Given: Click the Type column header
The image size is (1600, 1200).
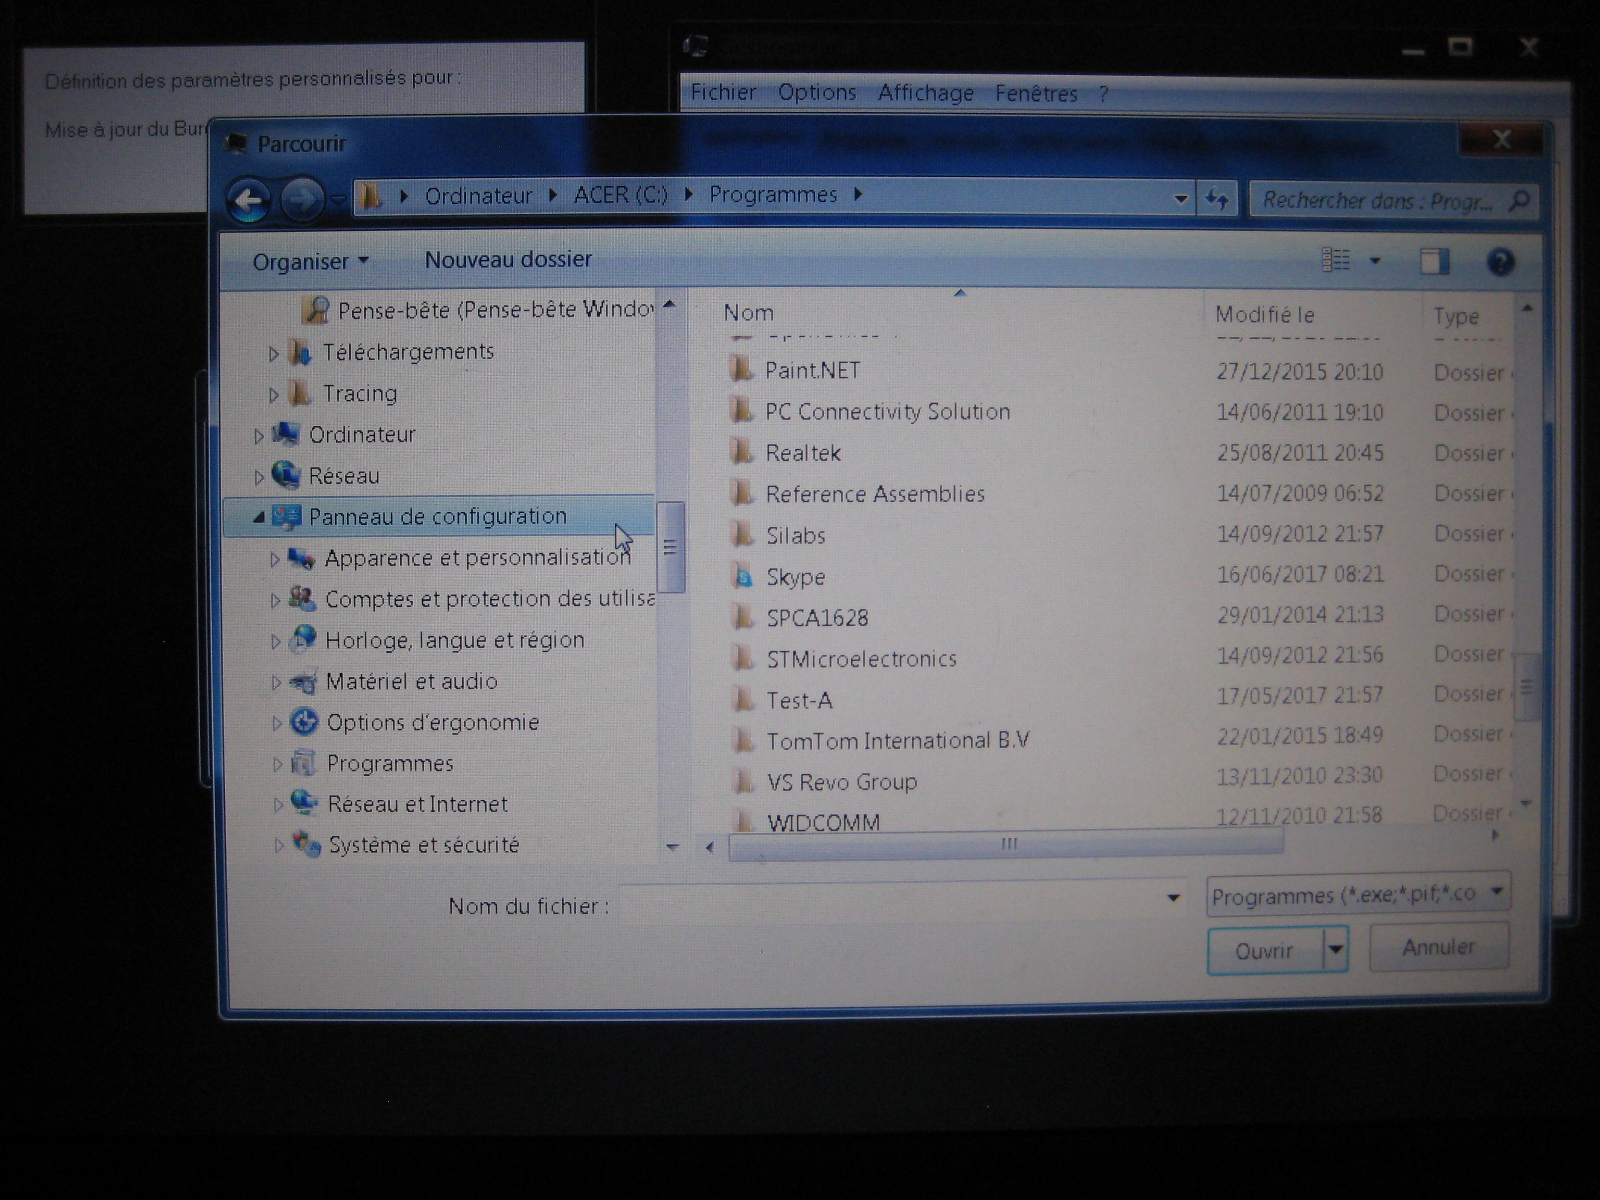Looking at the screenshot, I should pyautogui.click(x=1456, y=316).
